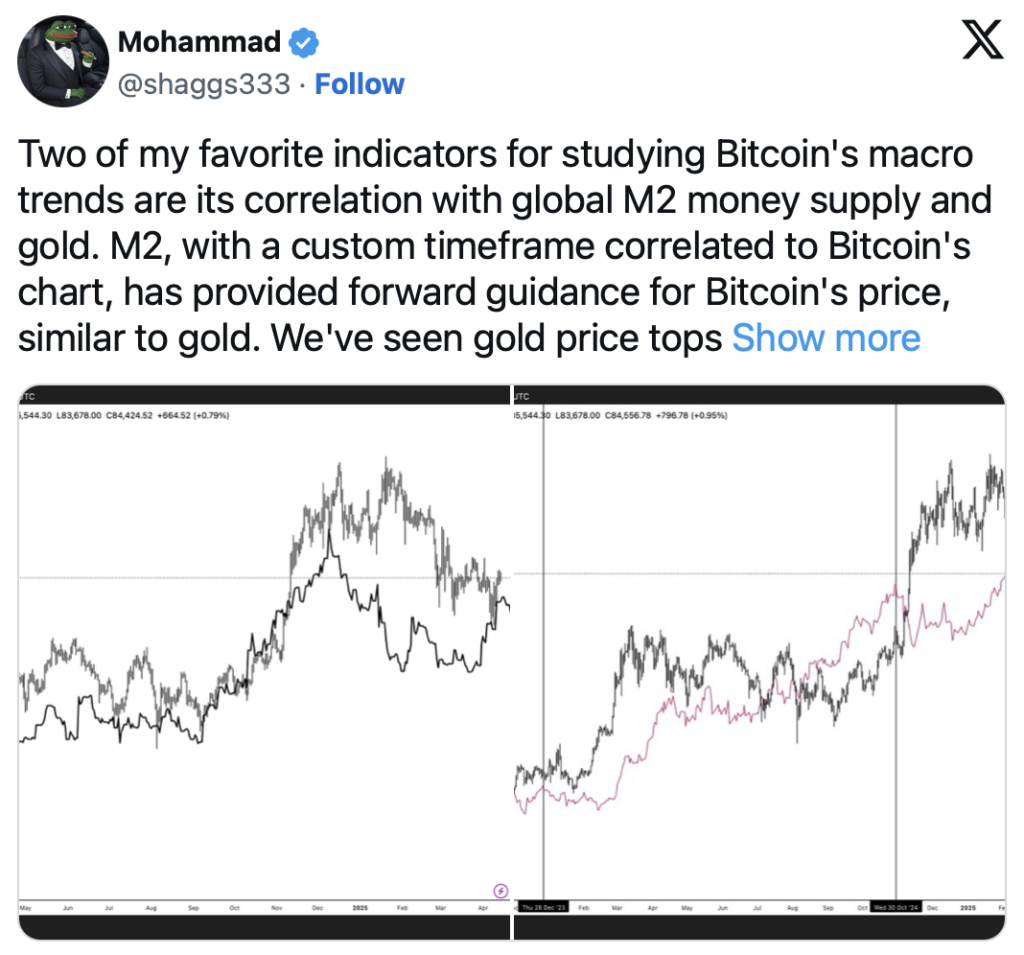Expand tweet with Show more
Viewport: 1024px width, 955px height.
pos(826,338)
